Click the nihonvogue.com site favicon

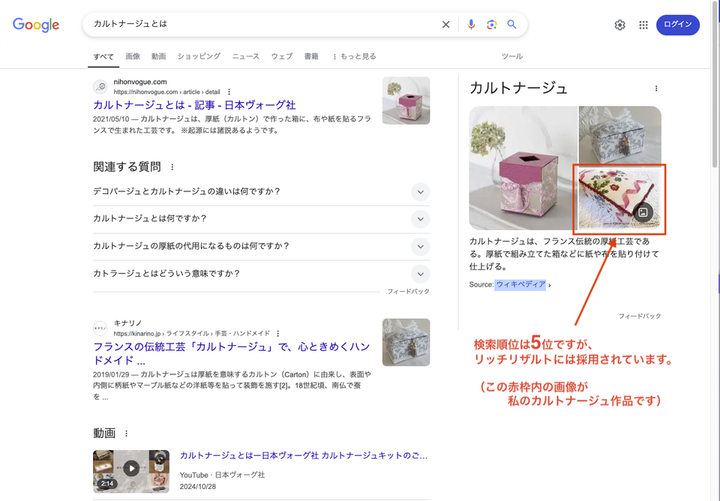coord(100,86)
